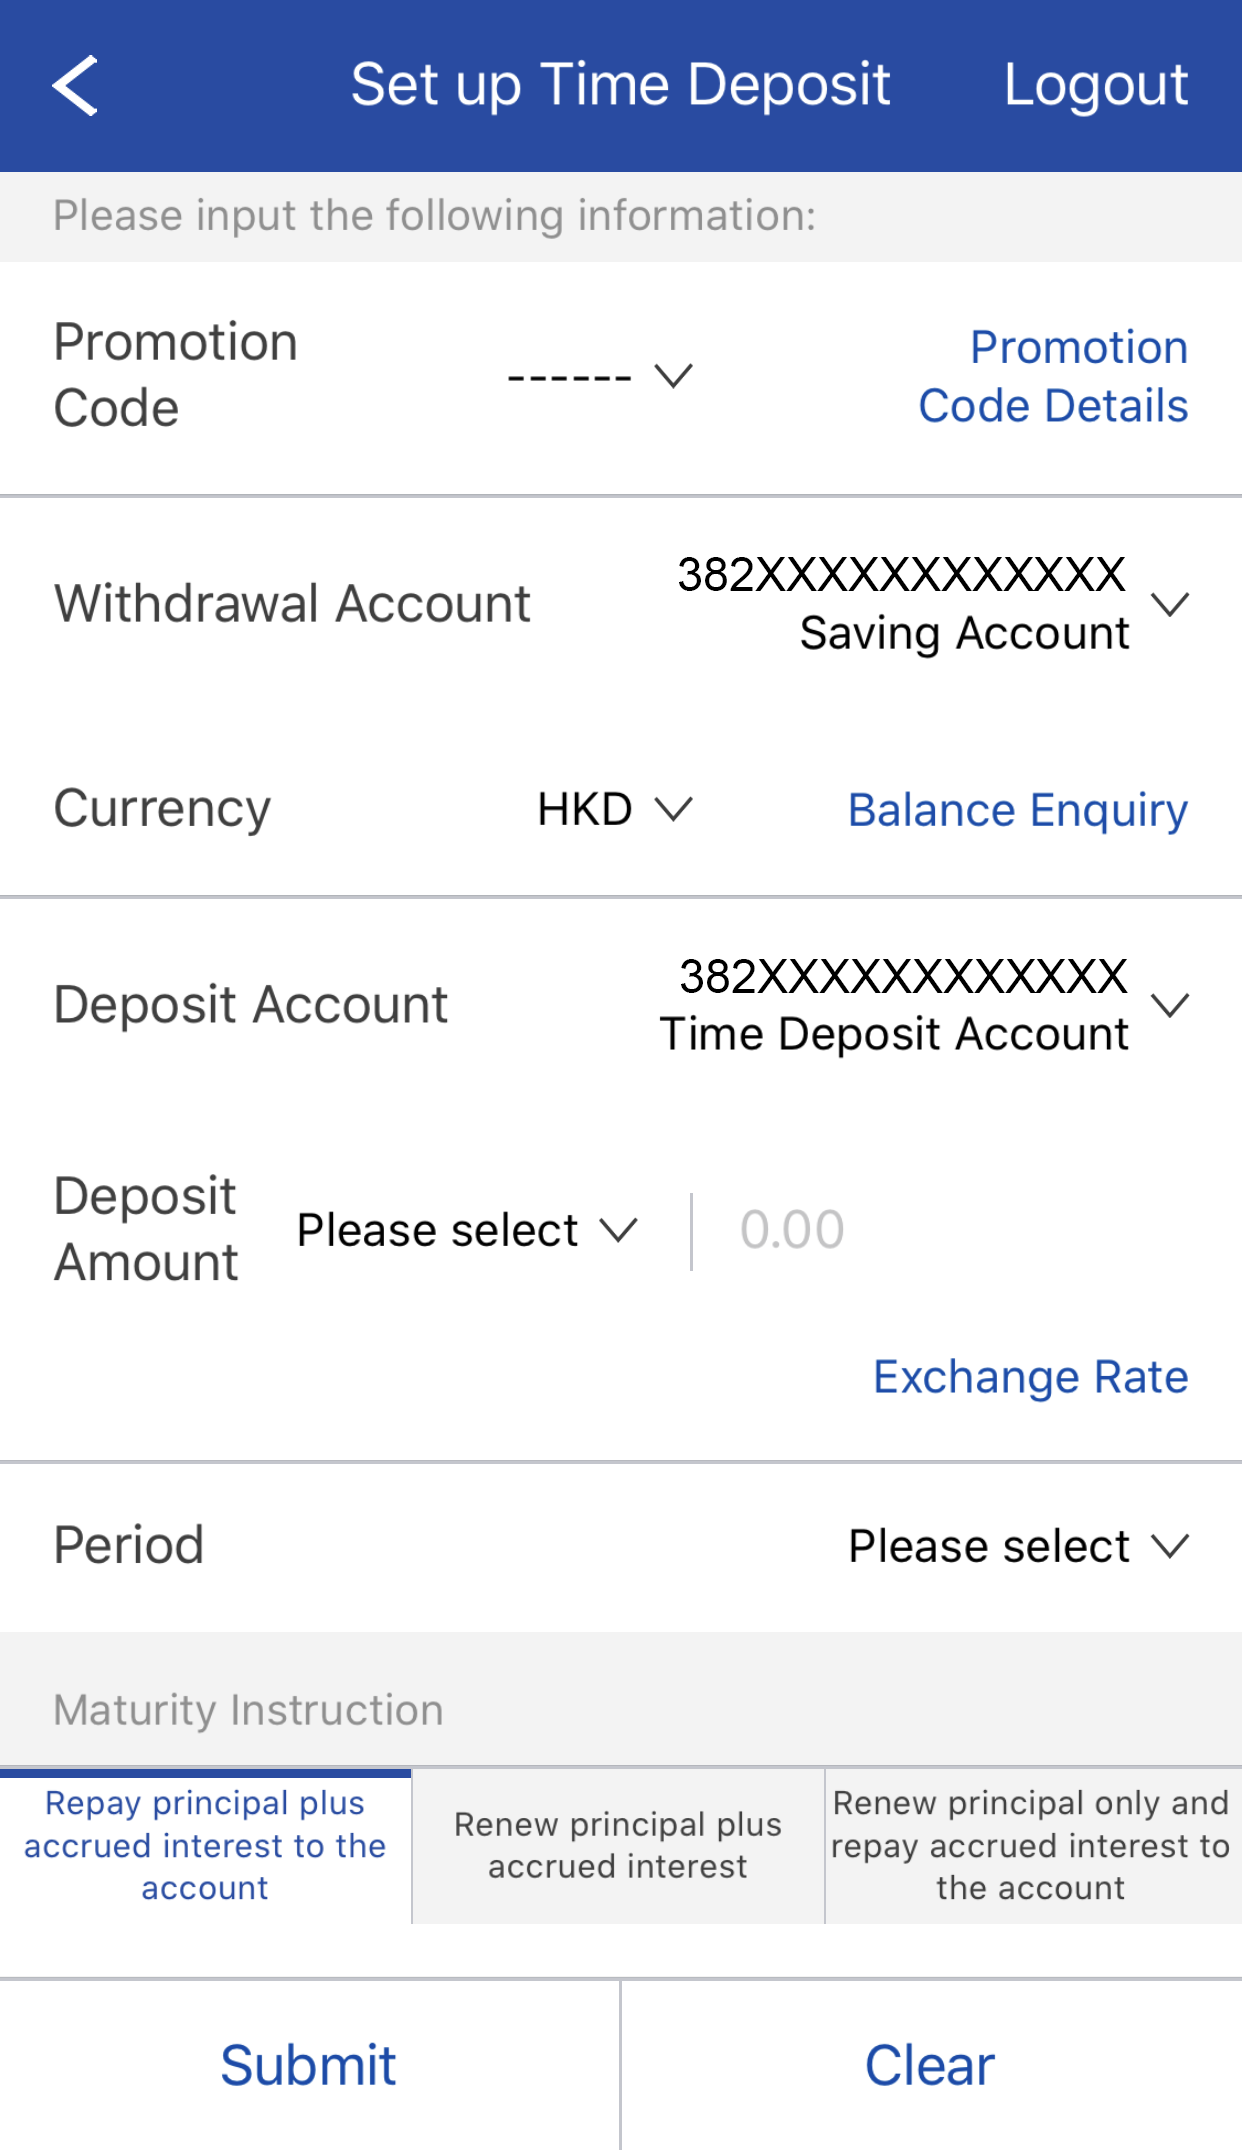The image size is (1242, 2150).
Task: Open the Period 'Please select' dropdown
Action: (x=1017, y=1546)
